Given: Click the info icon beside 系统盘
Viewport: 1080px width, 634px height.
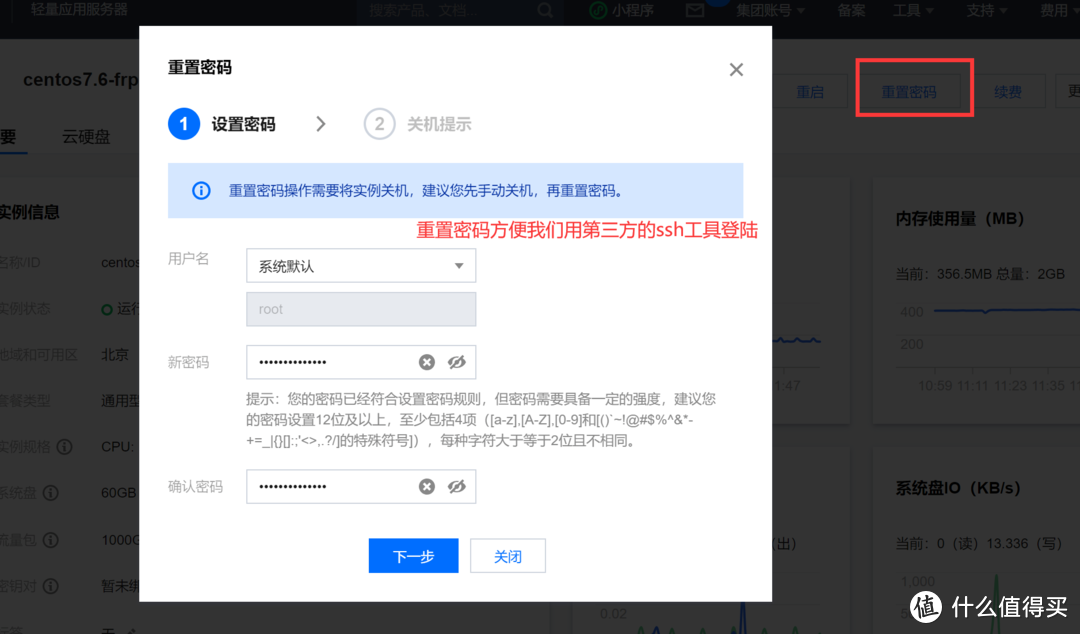Looking at the screenshot, I should click(50, 493).
